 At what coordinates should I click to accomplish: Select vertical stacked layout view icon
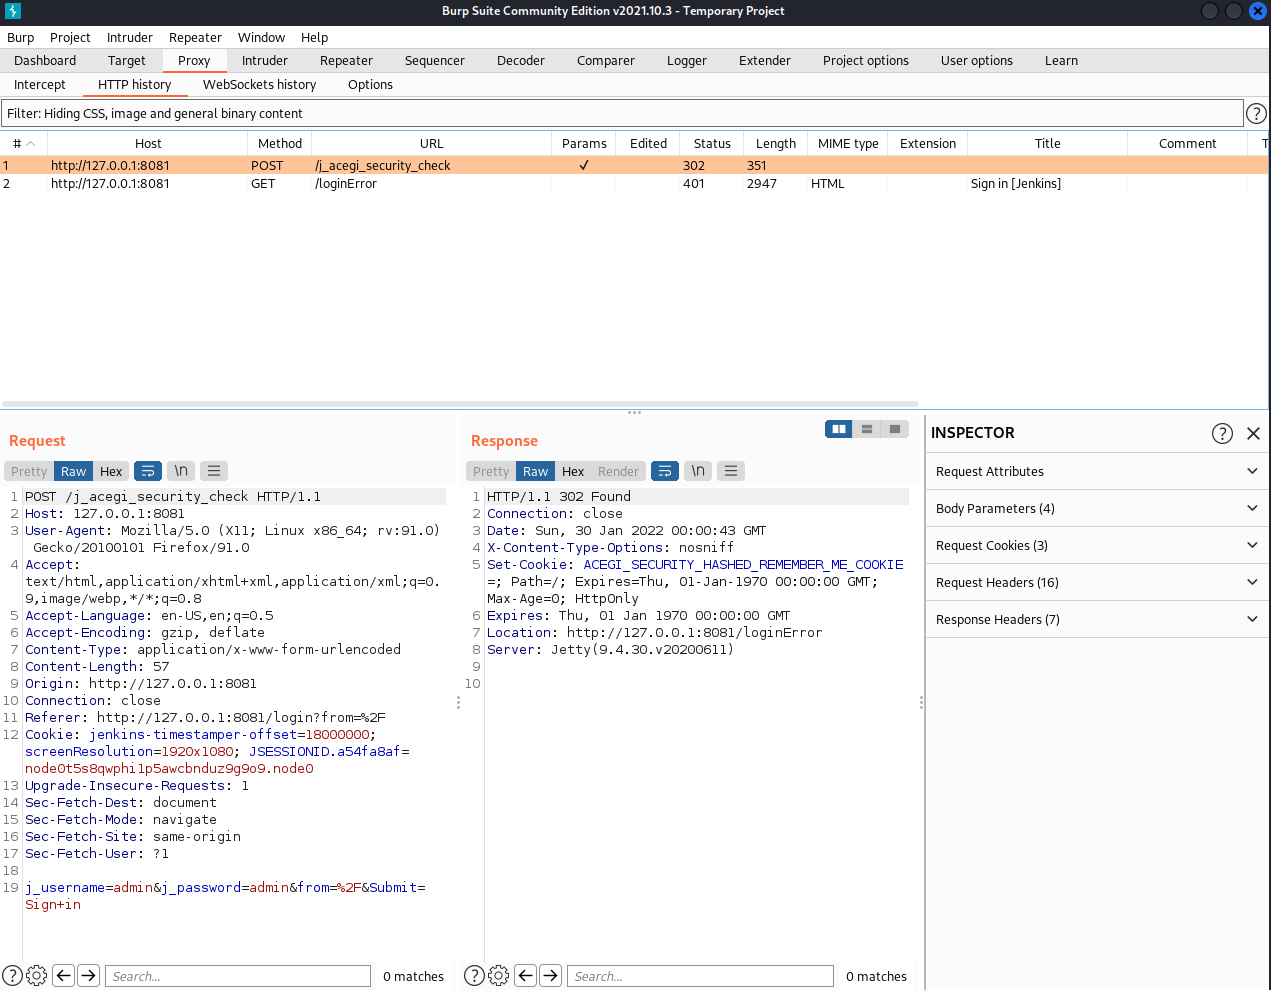[x=867, y=429]
